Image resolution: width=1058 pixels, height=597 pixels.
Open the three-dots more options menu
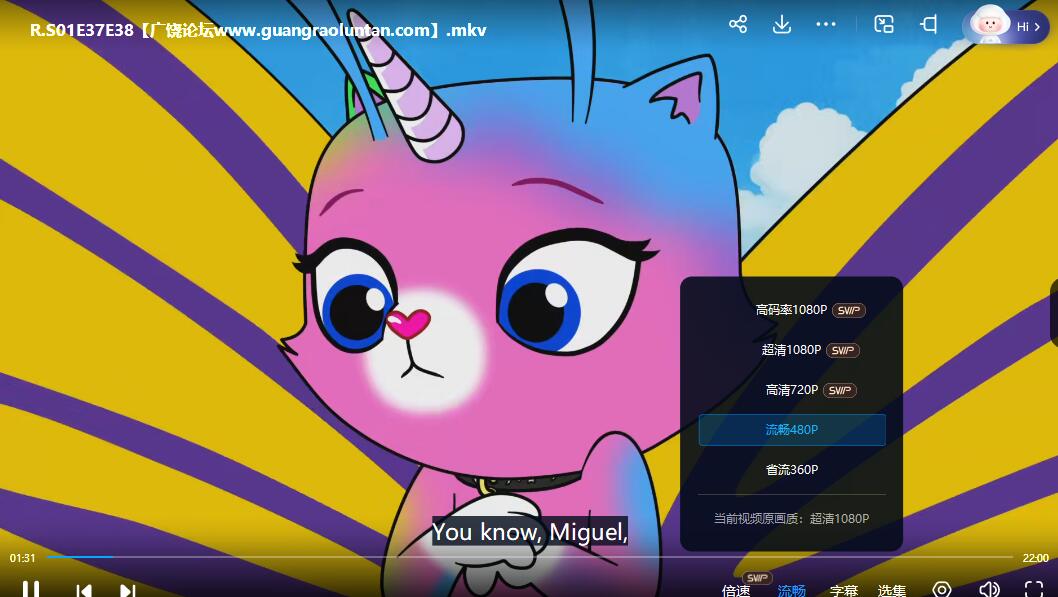click(826, 24)
